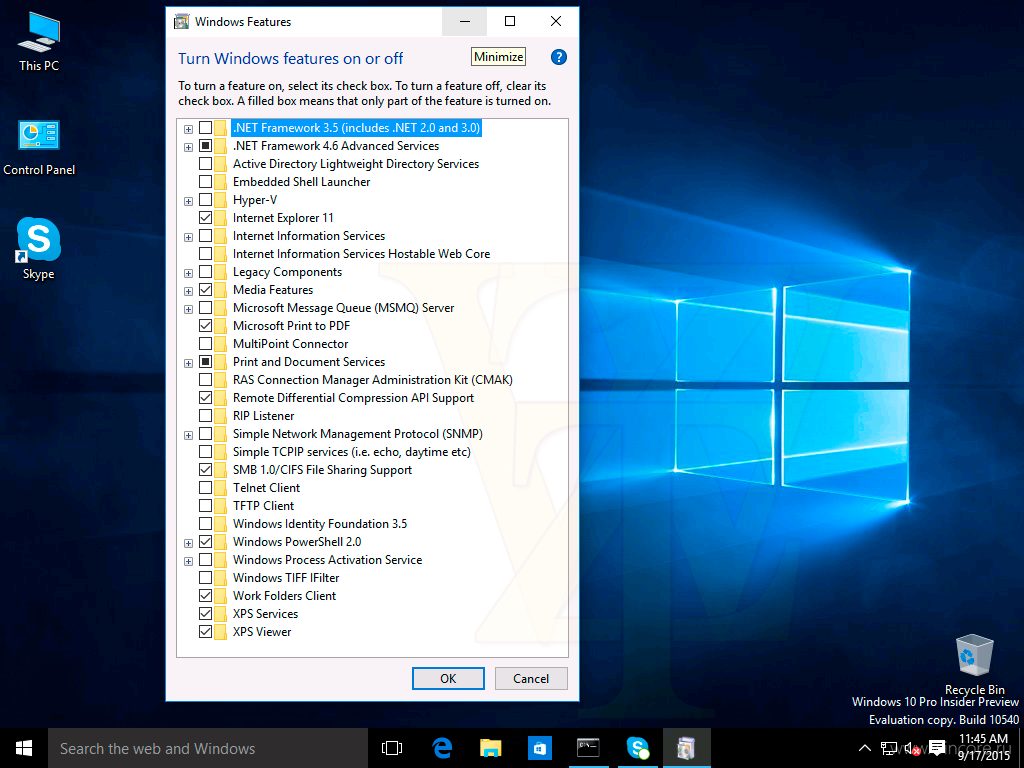The width and height of the screenshot is (1024, 768).
Task: Click the Search the web and Windows box
Action: (208, 748)
